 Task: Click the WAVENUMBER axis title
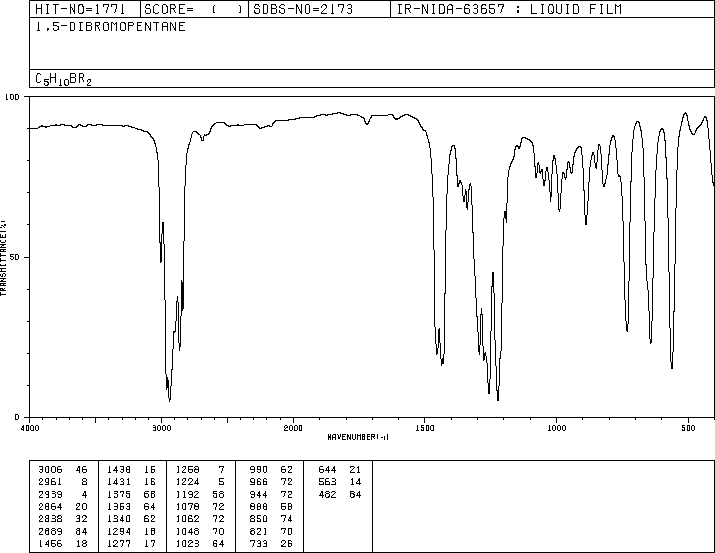358,437
